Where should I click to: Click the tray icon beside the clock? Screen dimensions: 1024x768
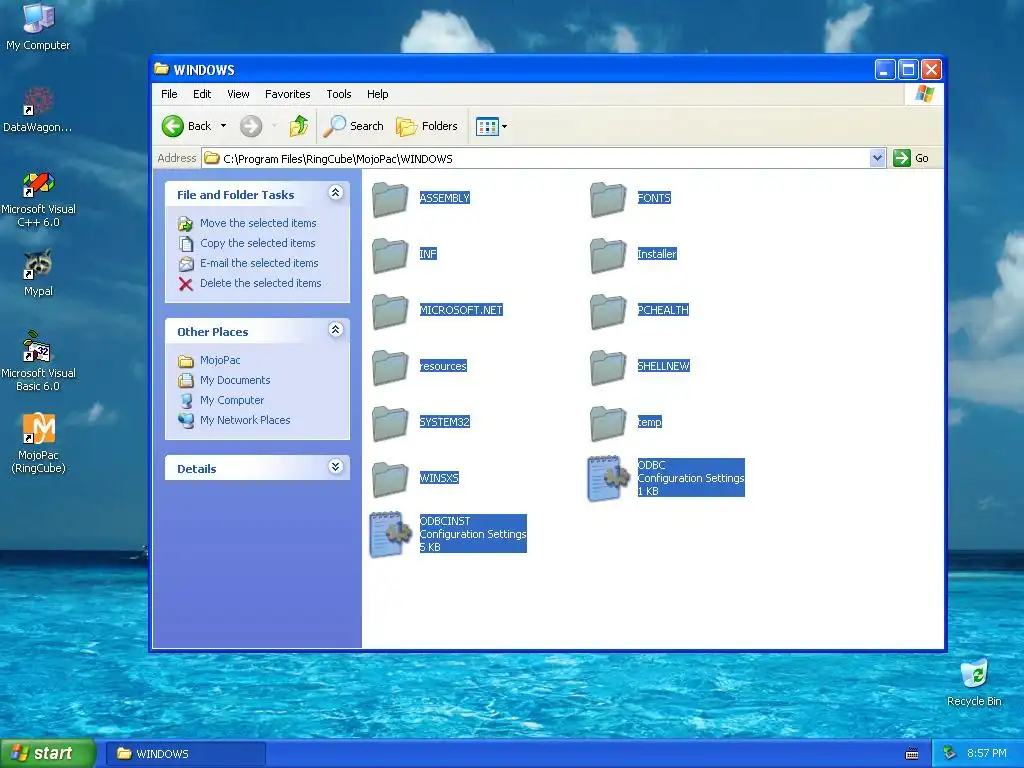(949, 754)
